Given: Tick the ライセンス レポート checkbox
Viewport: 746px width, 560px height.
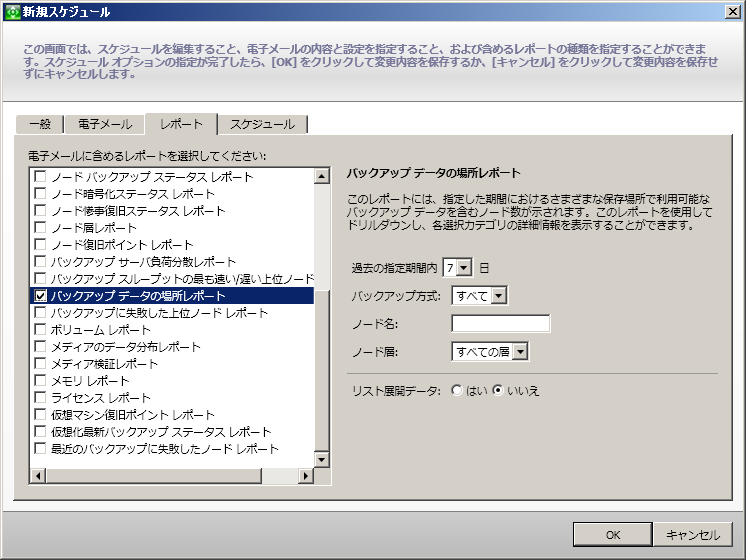Looking at the screenshot, I should [x=40, y=397].
